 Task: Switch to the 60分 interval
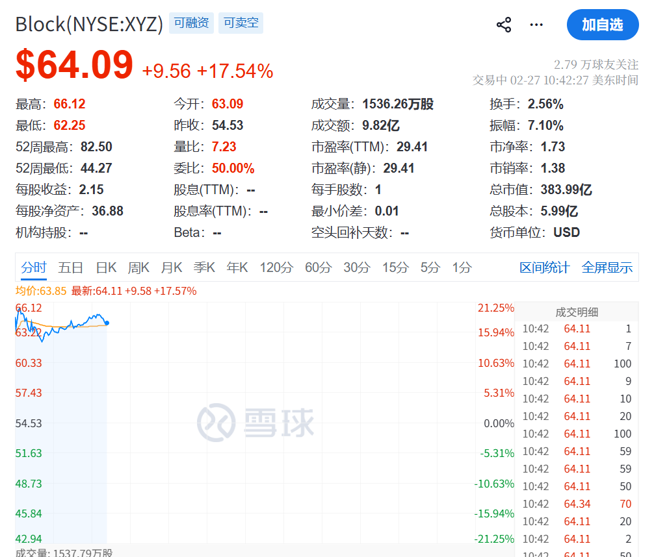tap(318, 267)
